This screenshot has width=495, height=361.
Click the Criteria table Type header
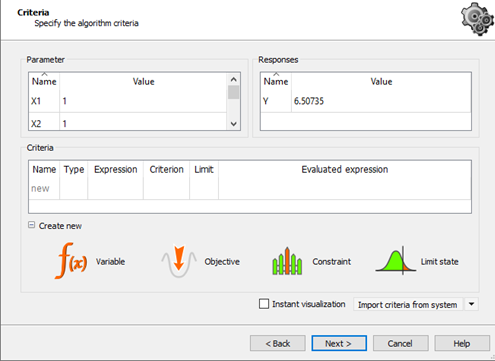[x=74, y=169]
